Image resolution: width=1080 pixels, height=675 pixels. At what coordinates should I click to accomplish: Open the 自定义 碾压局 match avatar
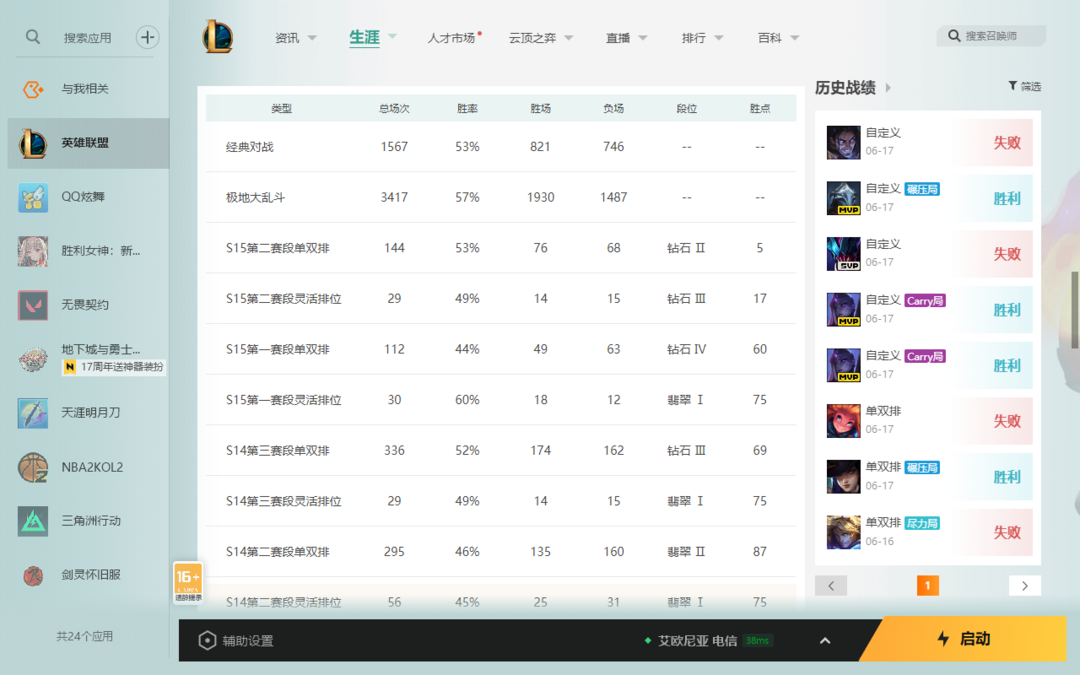click(843, 198)
